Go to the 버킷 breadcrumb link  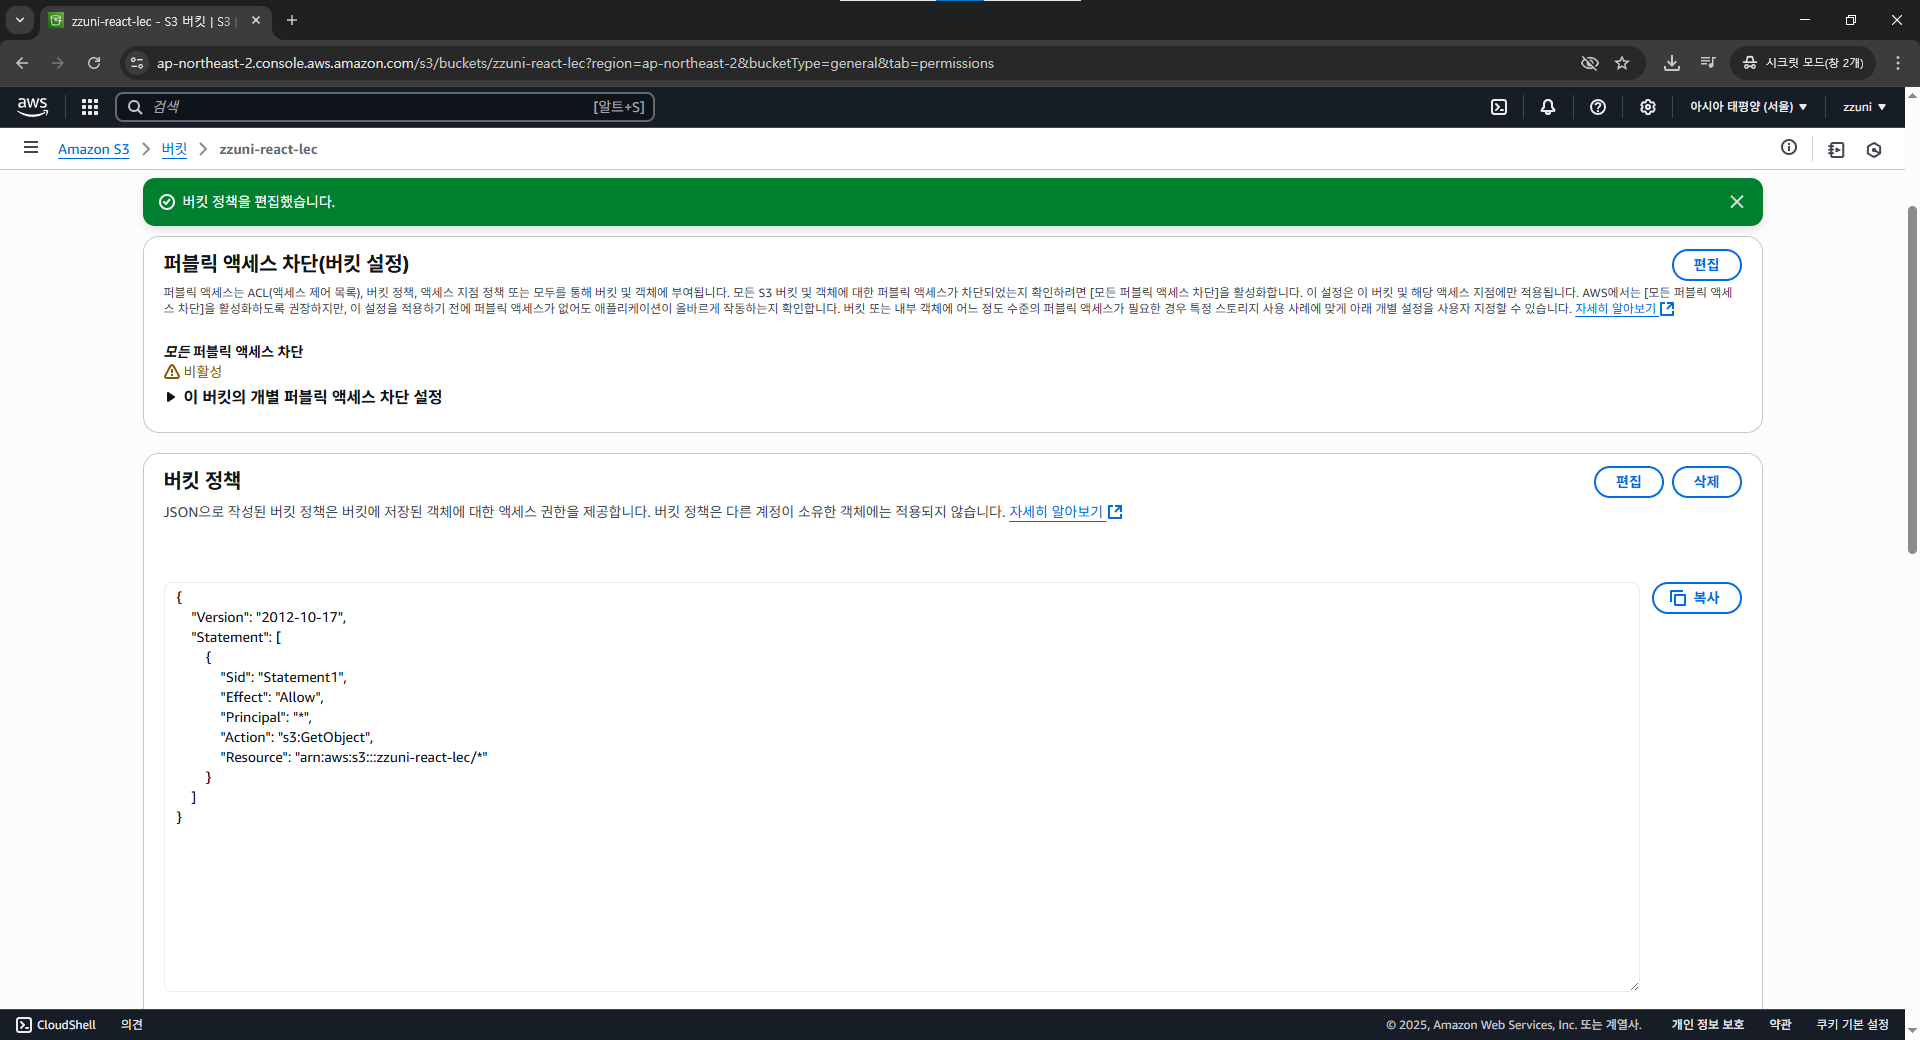[x=174, y=149]
